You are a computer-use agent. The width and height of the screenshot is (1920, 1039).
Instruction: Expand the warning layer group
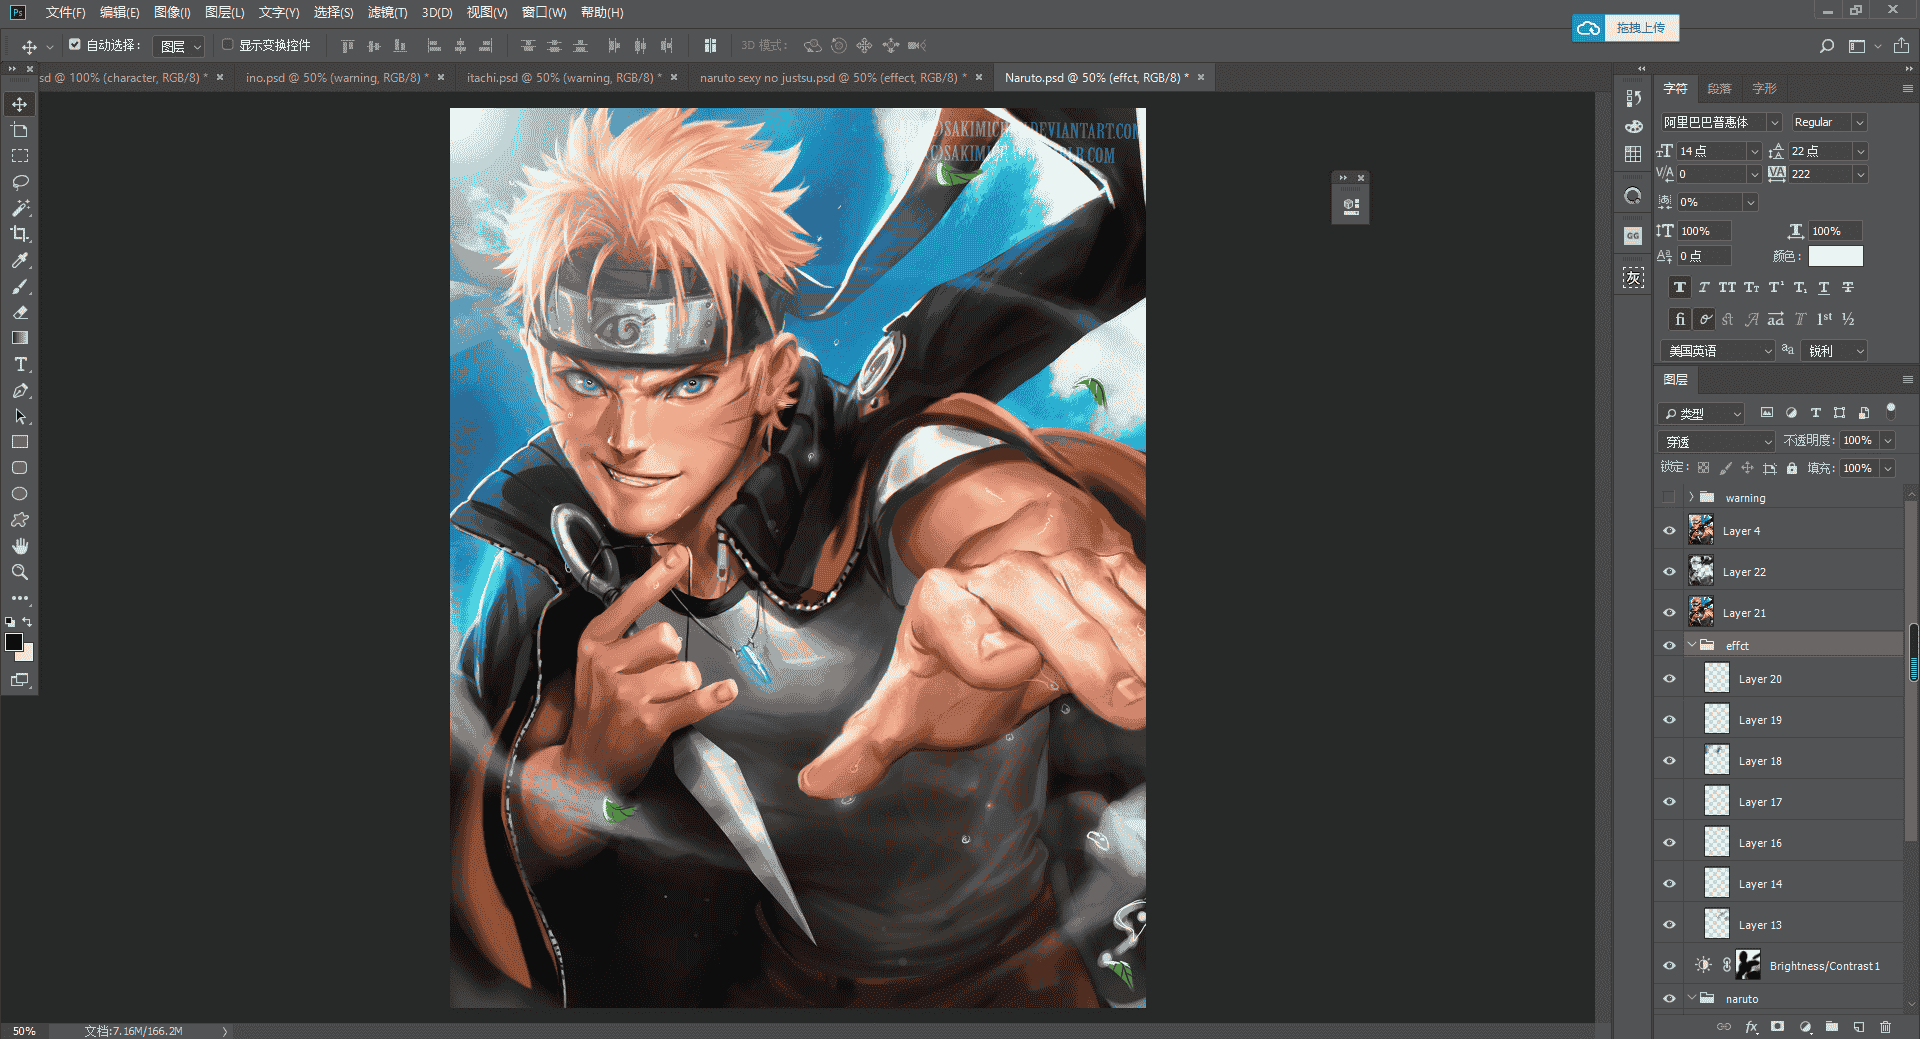point(1692,497)
